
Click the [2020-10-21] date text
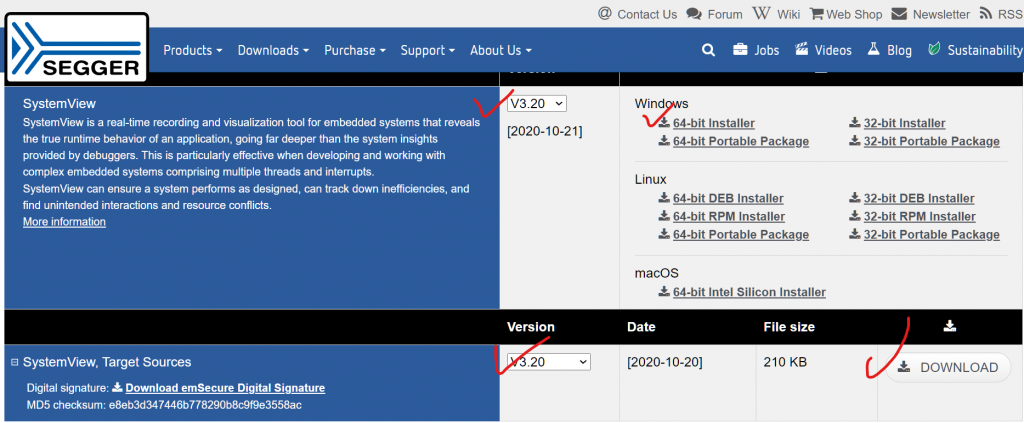click(545, 131)
